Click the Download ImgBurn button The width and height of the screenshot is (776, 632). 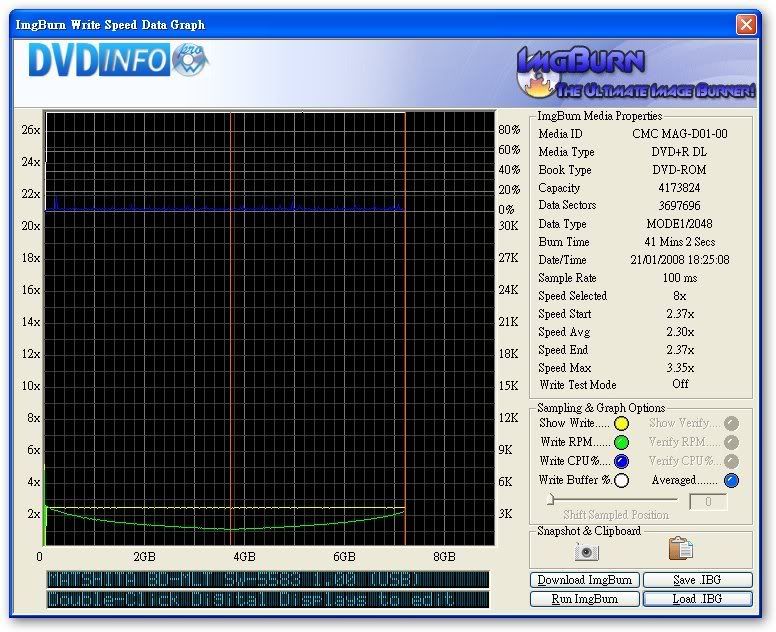(x=584, y=580)
